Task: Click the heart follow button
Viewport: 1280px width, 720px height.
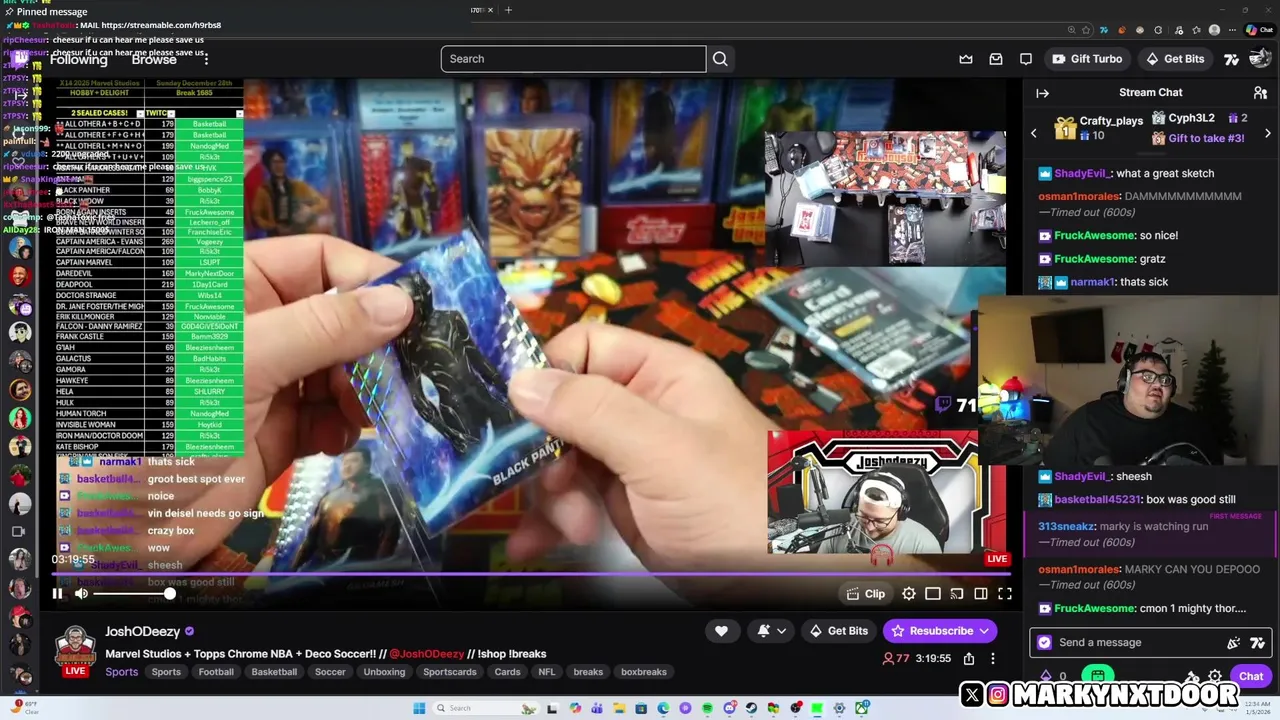Action: pos(721,631)
